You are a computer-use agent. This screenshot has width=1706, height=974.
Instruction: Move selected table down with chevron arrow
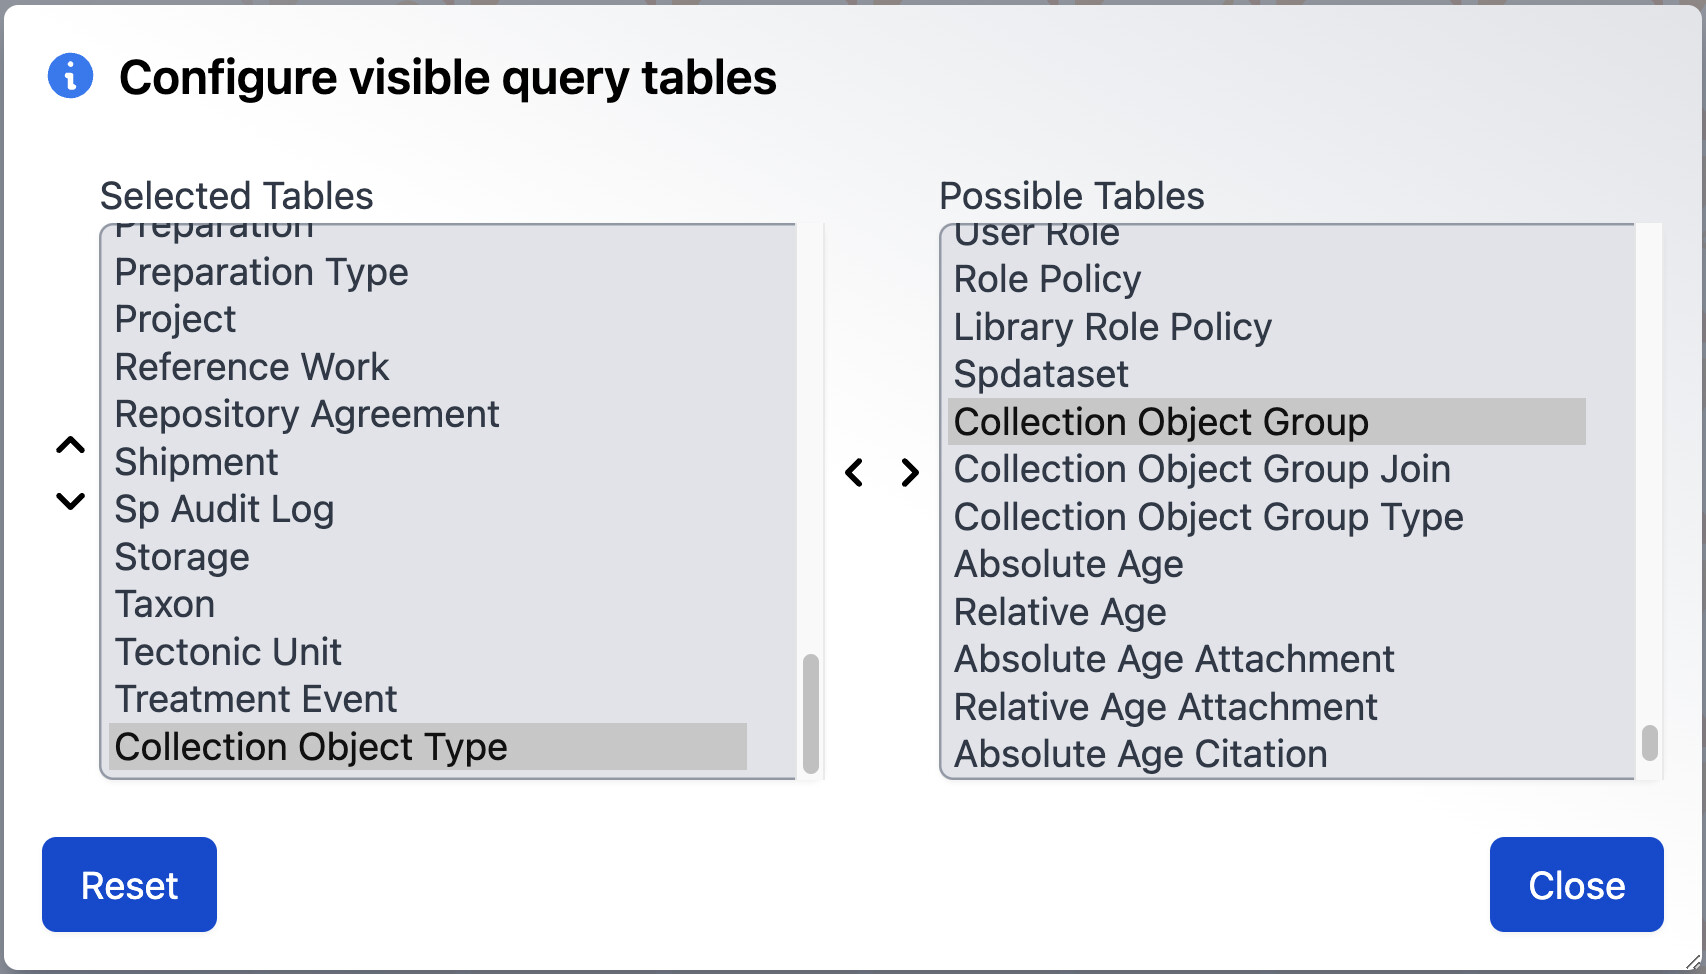(x=70, y=501)
